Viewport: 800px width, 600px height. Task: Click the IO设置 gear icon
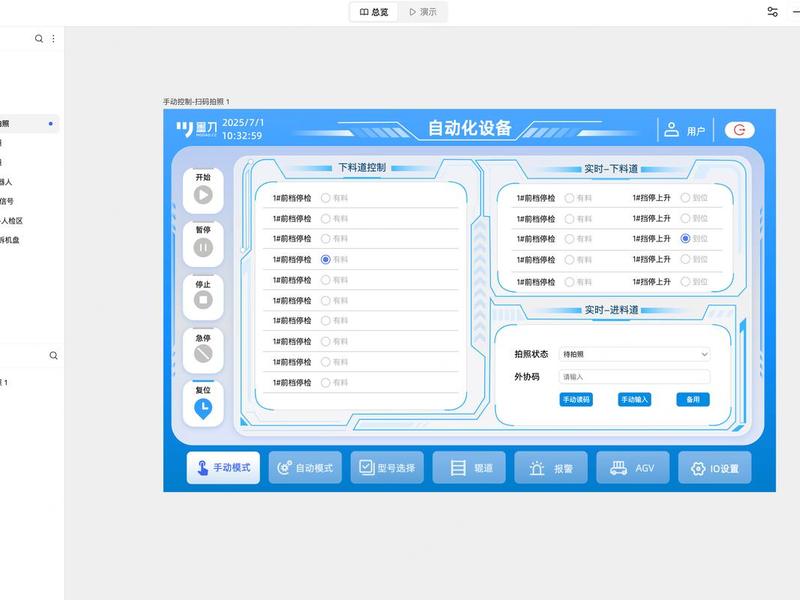click(697, 468)
